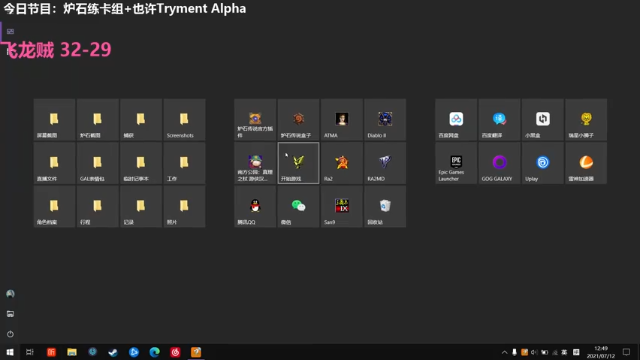Open Steam from the taskbar
Screen dimensions: 640x360
(113, 352)
